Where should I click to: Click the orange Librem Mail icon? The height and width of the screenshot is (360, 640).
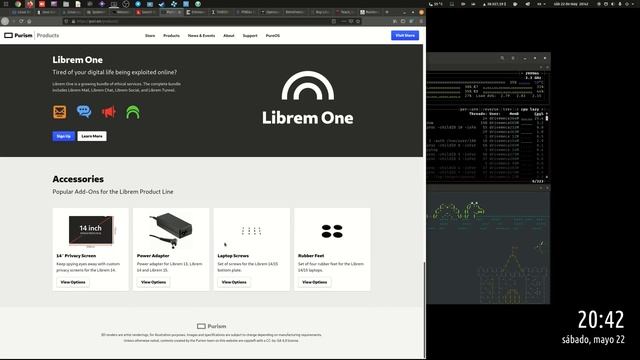pos(60,112)
